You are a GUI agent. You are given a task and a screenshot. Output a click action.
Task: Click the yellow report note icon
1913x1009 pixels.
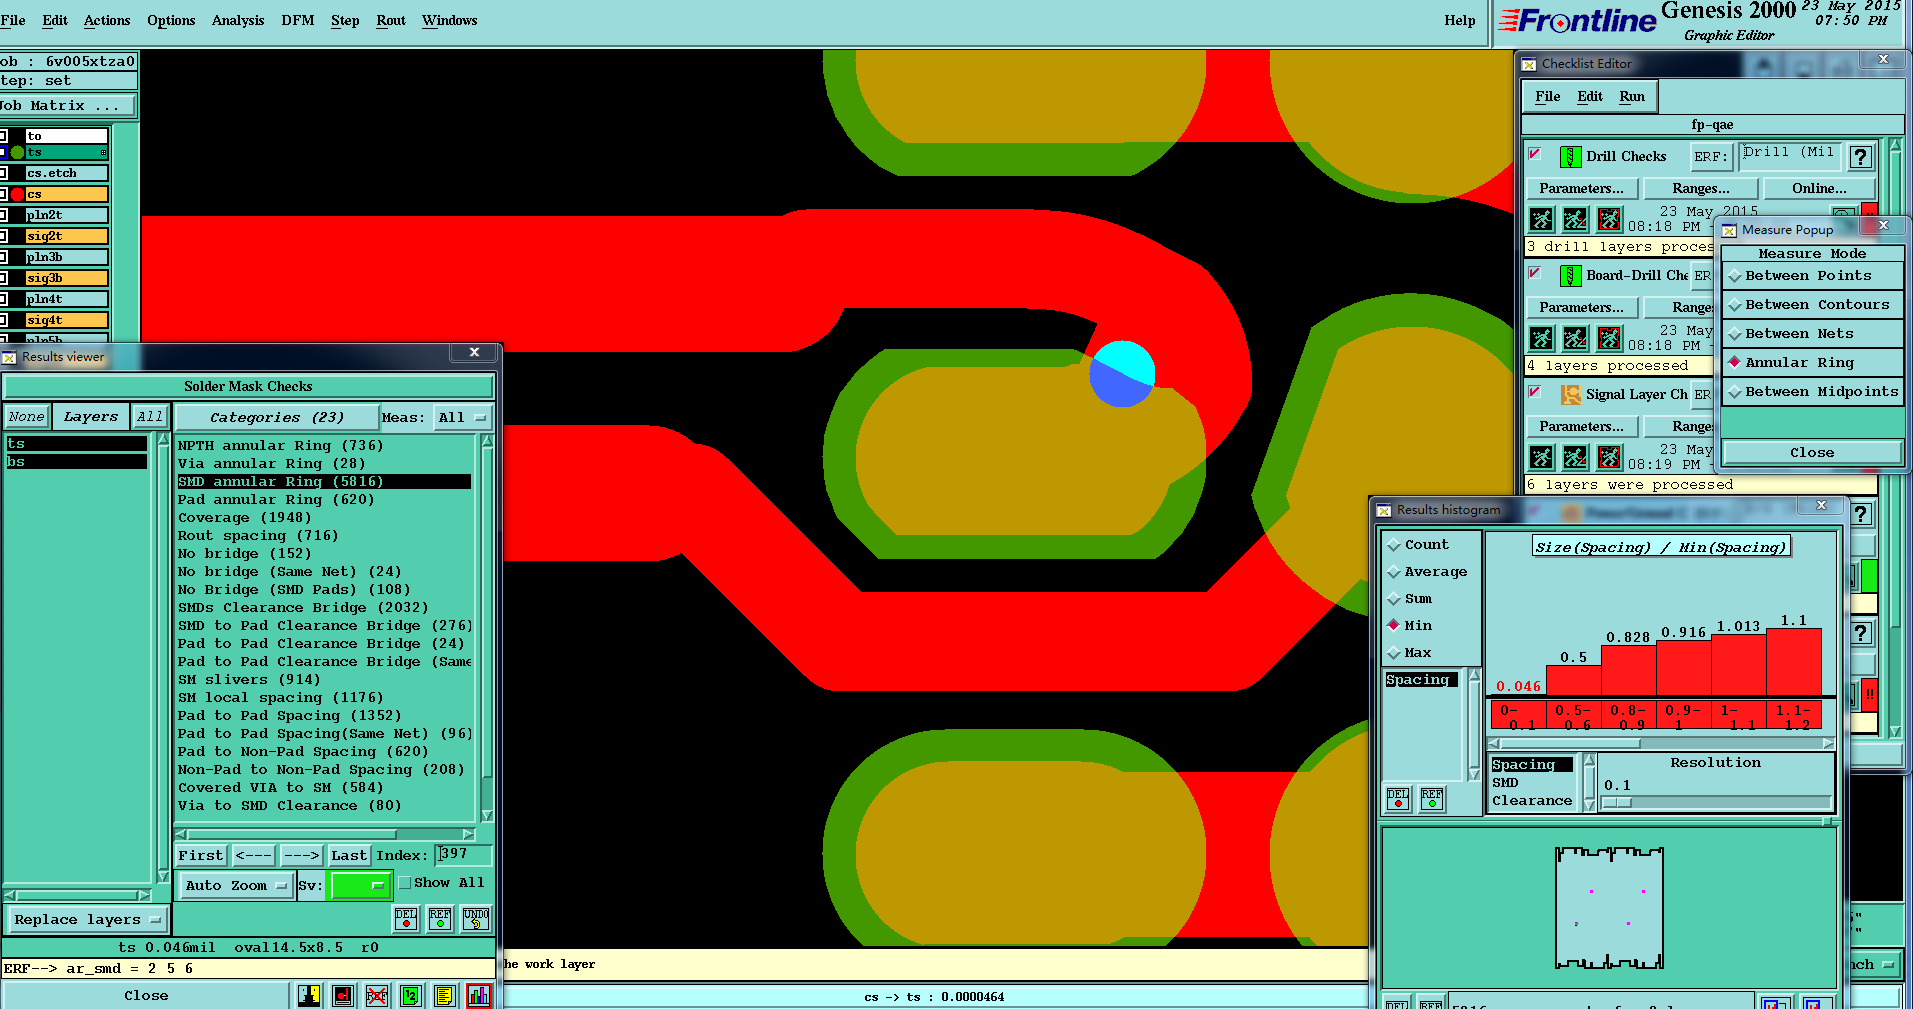pyautogui.click(x=445, y=996)
